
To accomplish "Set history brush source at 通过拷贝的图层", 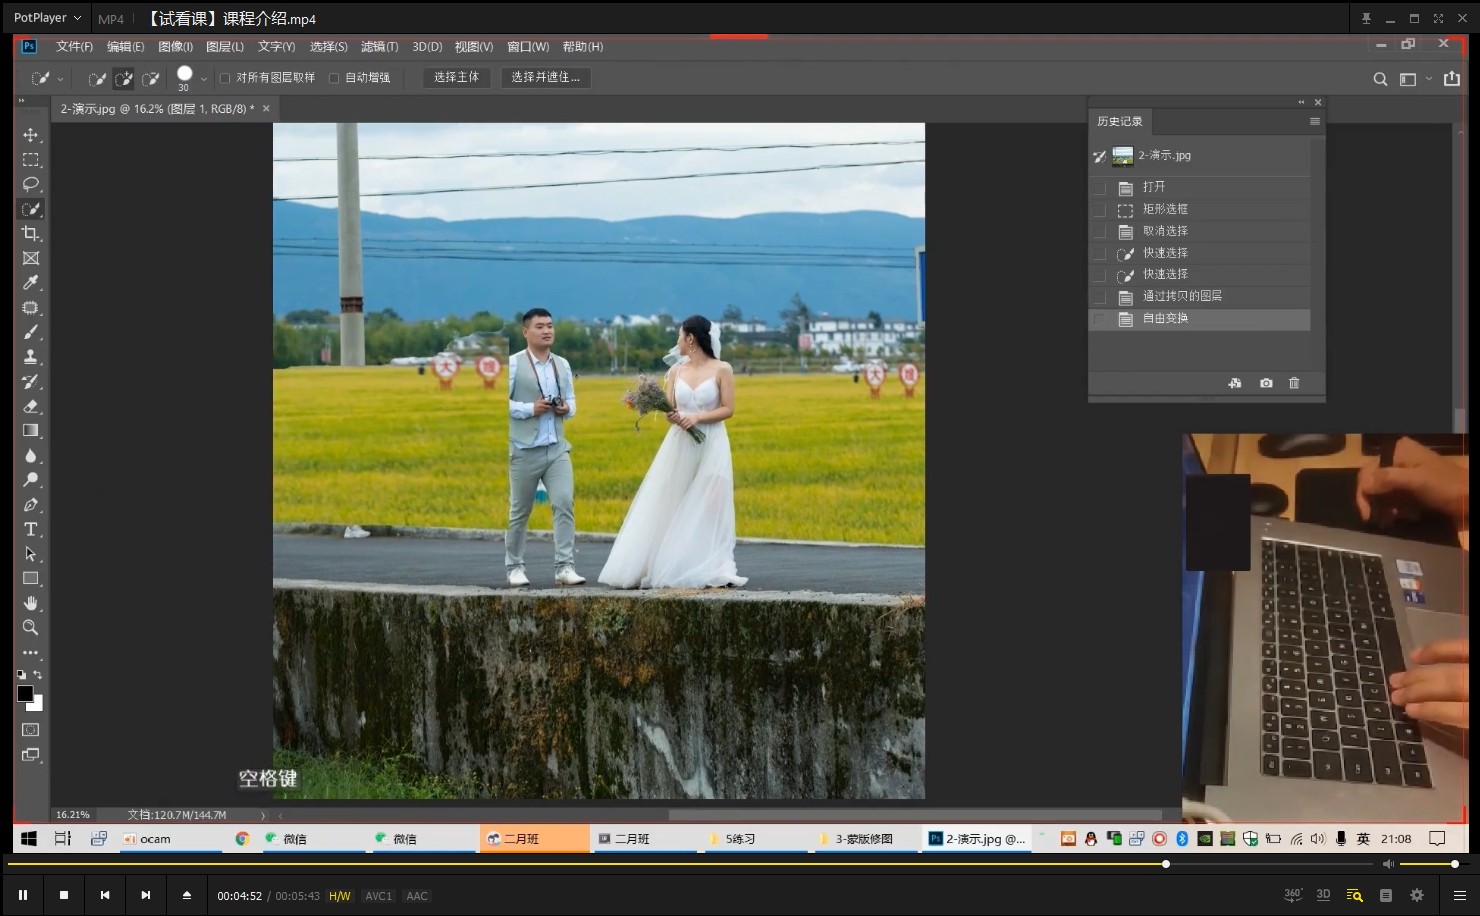I will pyautogui.click(x=1100, y=296).
